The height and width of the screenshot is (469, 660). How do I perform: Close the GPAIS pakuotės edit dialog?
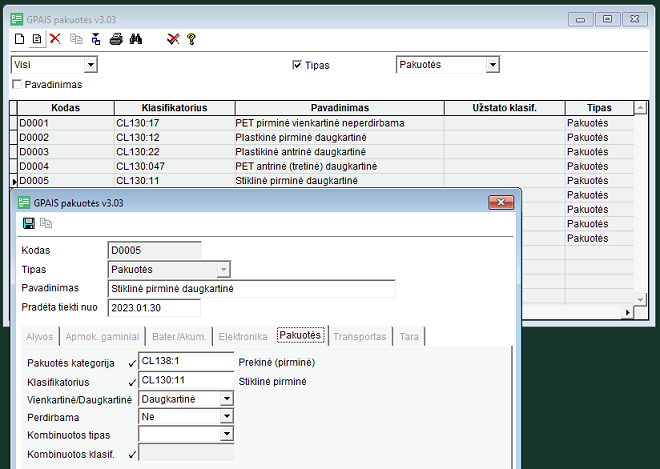coord(501,203)
